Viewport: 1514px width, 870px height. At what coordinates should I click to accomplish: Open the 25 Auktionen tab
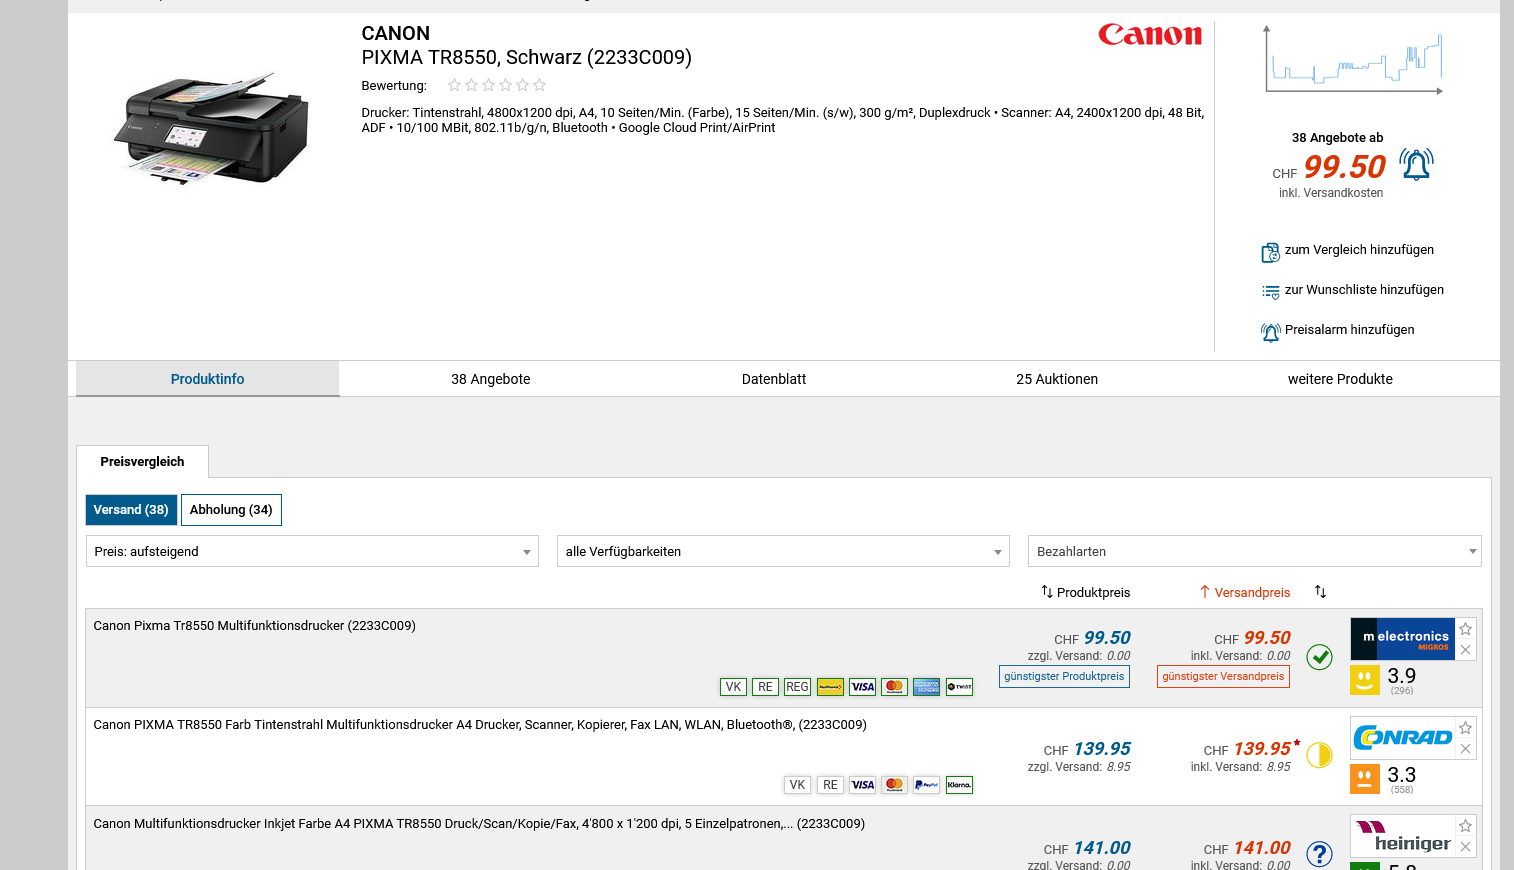[x=1057, y=379]
